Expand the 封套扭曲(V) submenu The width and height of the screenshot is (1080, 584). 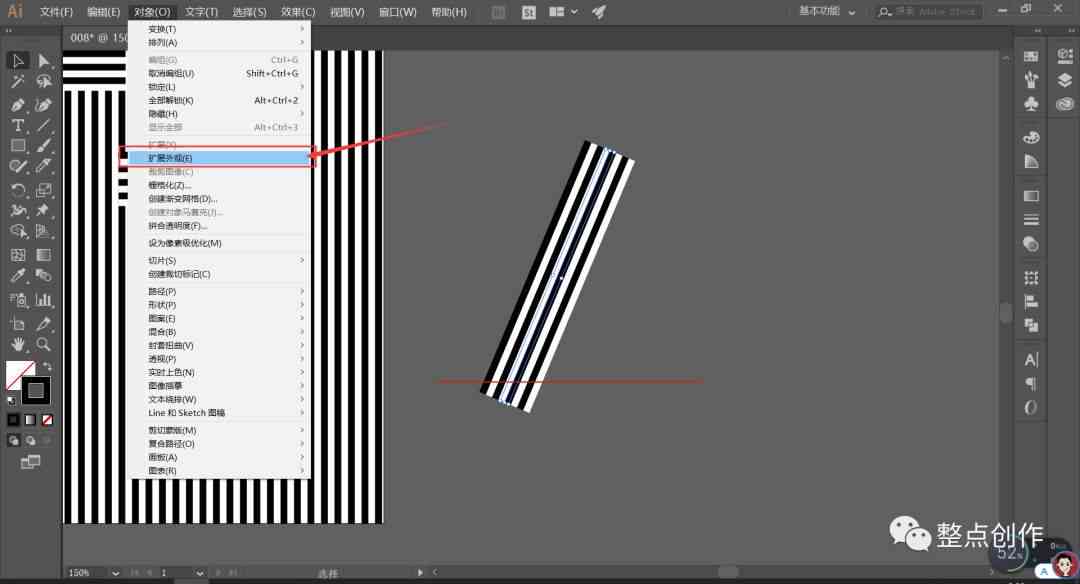pos(219,345)
